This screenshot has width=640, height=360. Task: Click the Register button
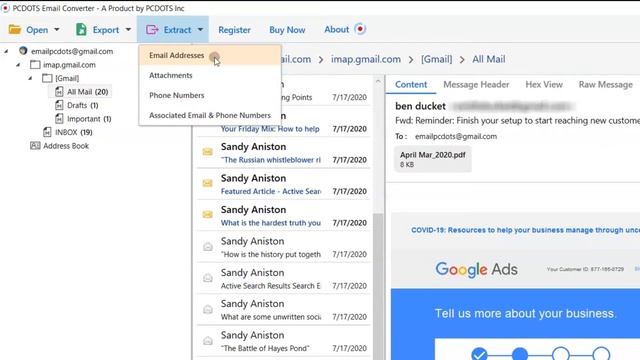234,30
